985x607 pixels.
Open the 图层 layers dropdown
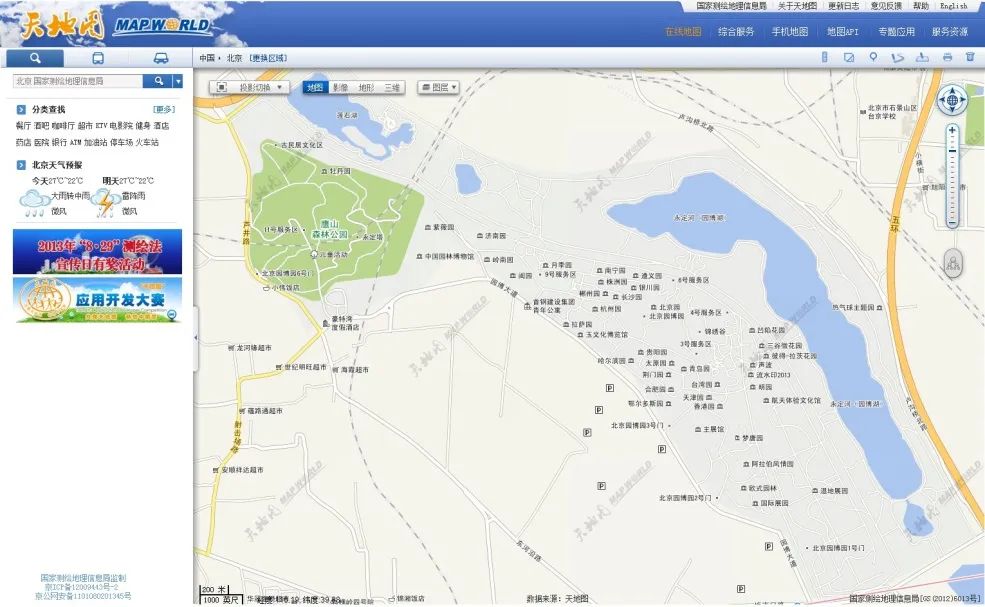(438, 87)
